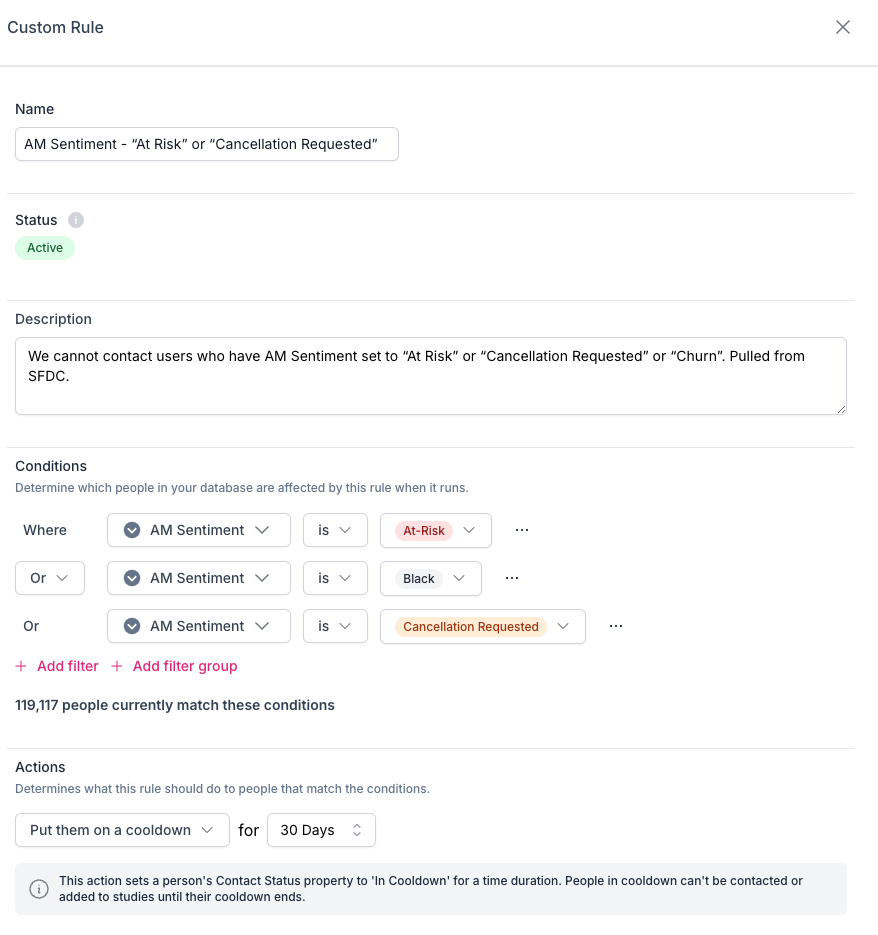Open the 'Put them on a cooldown' dropdown
Screen dimensions: 878x935
(122, 830)
